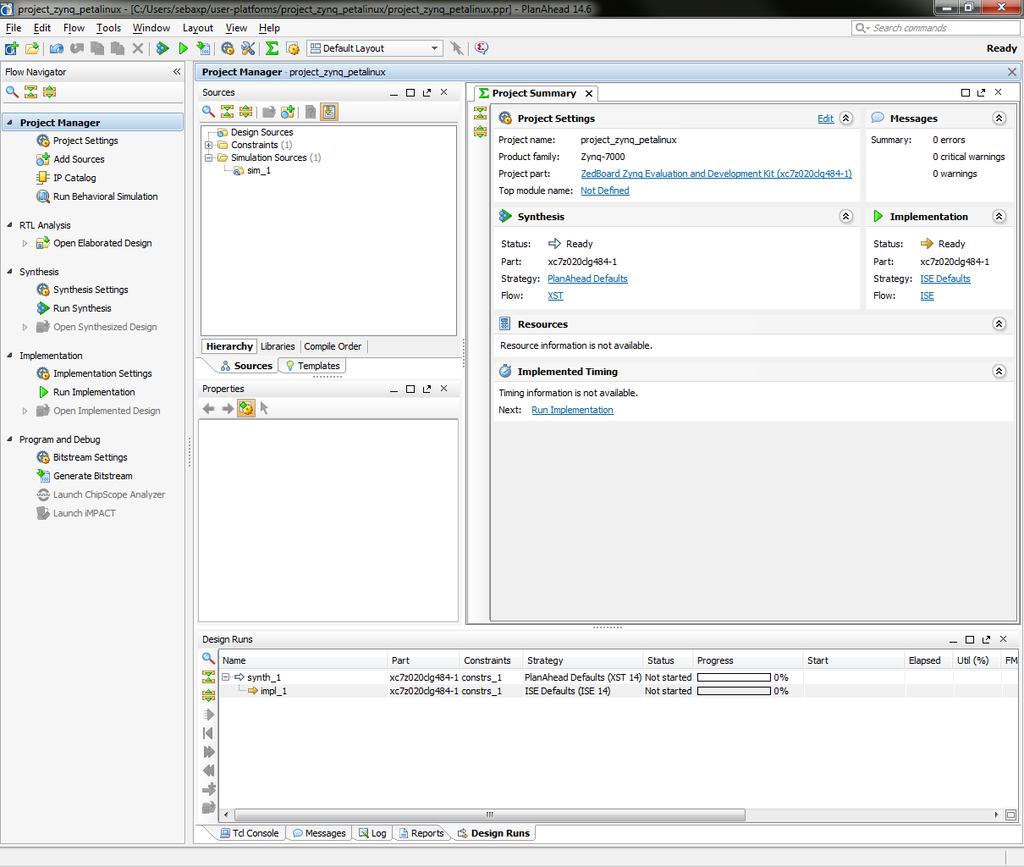The image size is (1024, 867).
Task: Click the search icon in Design Runs panel
Action: [208, 658]
